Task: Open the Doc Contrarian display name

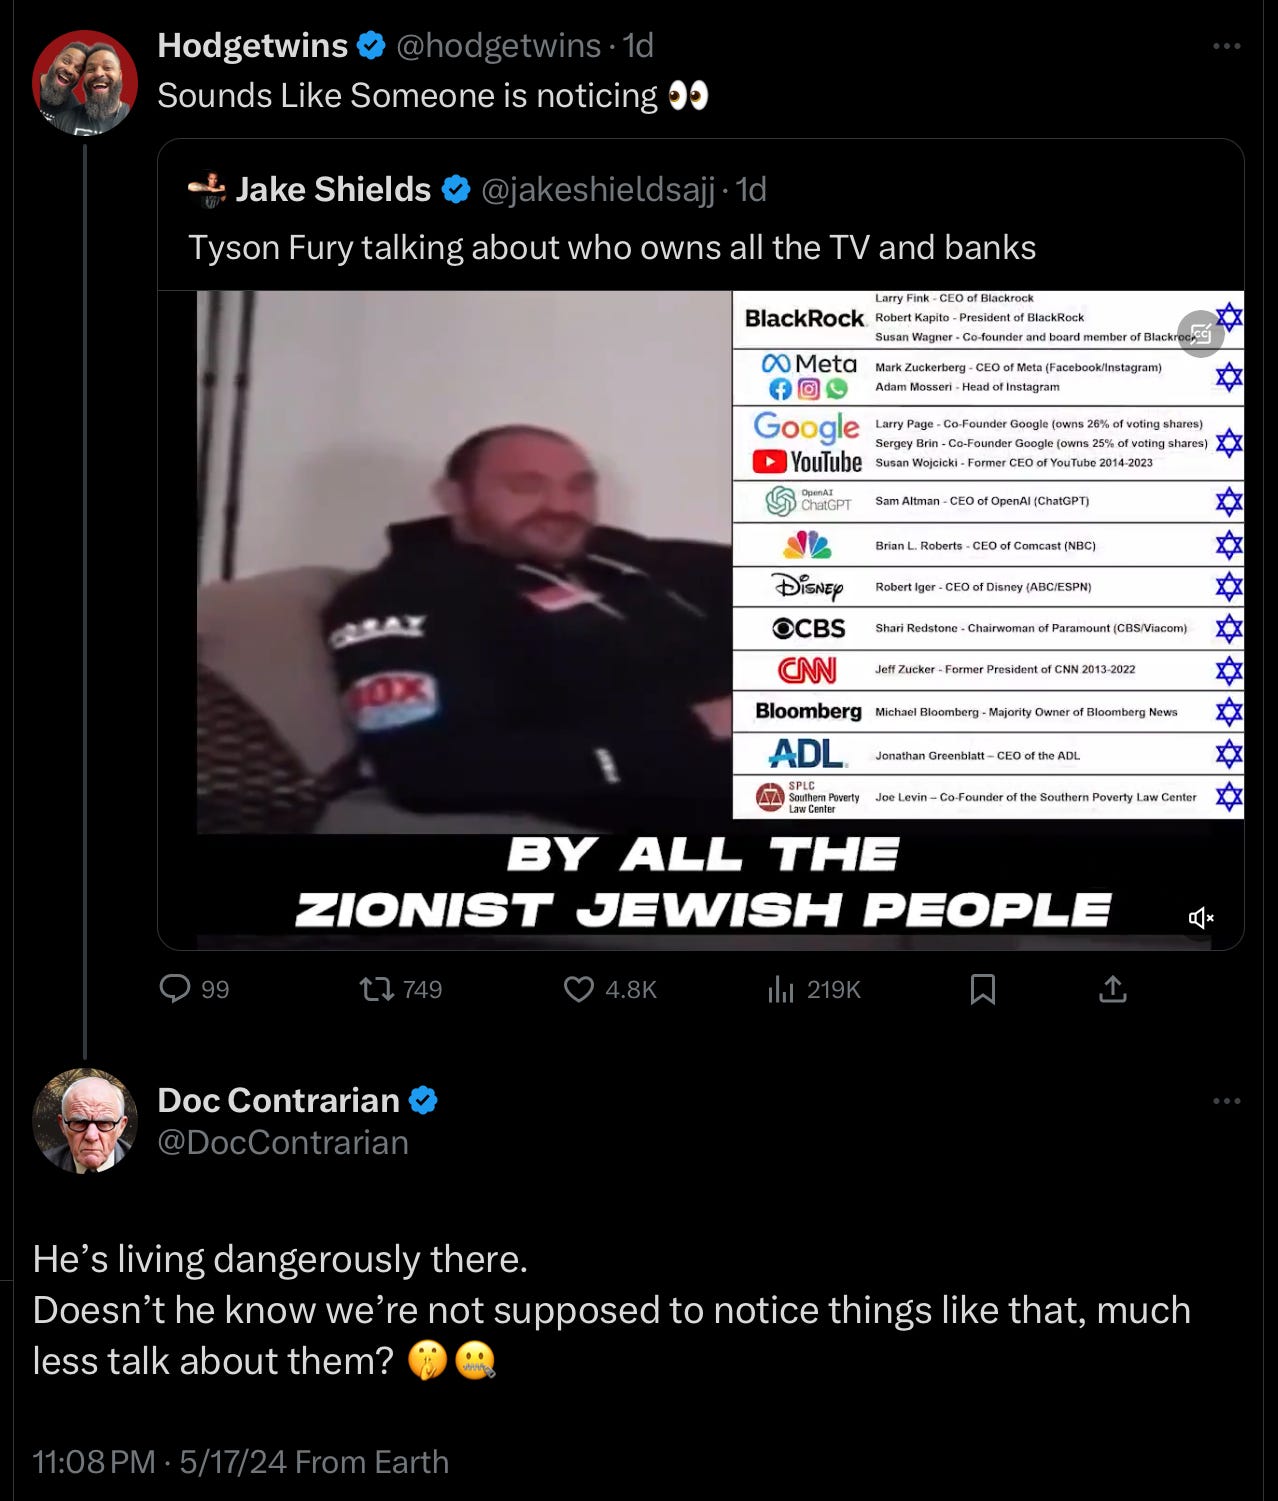Action: click(x=278, y=1100)
